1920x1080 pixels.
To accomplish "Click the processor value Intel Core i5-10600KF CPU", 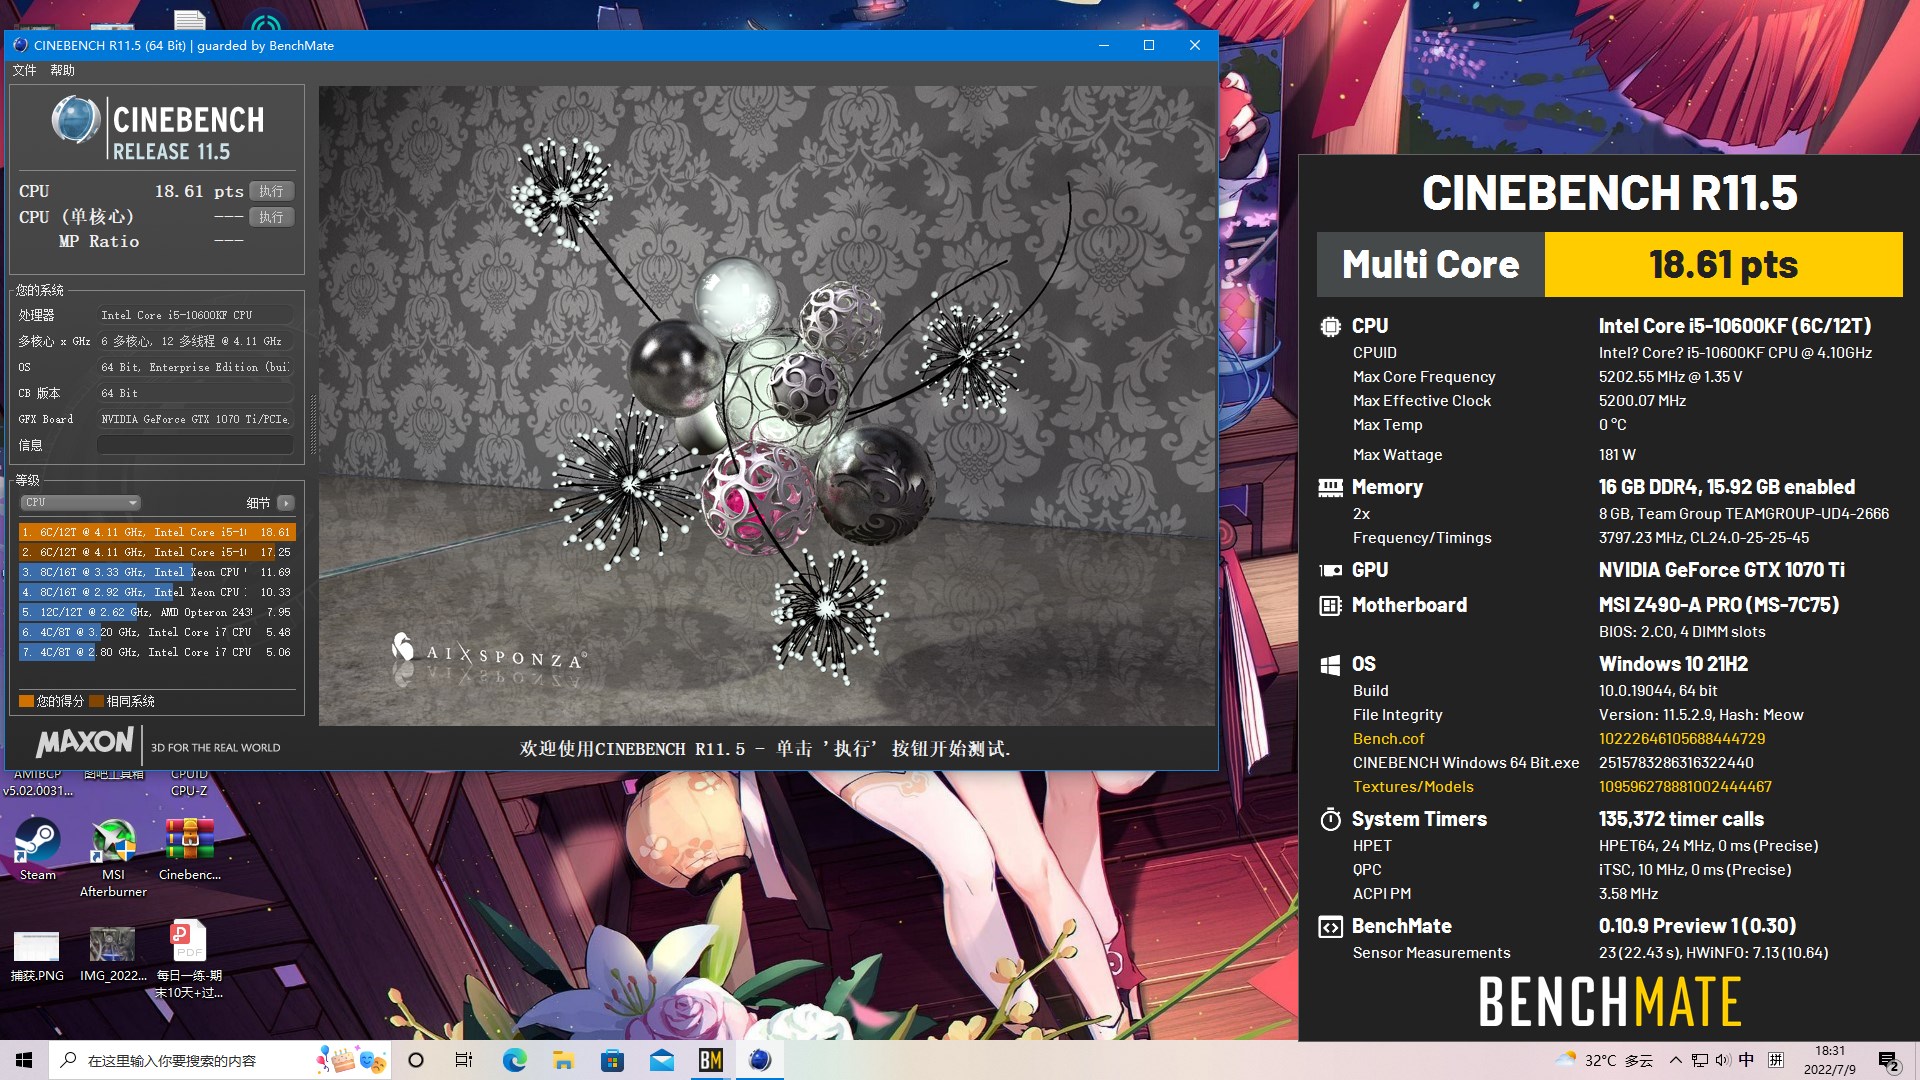I will pos(195,315).
